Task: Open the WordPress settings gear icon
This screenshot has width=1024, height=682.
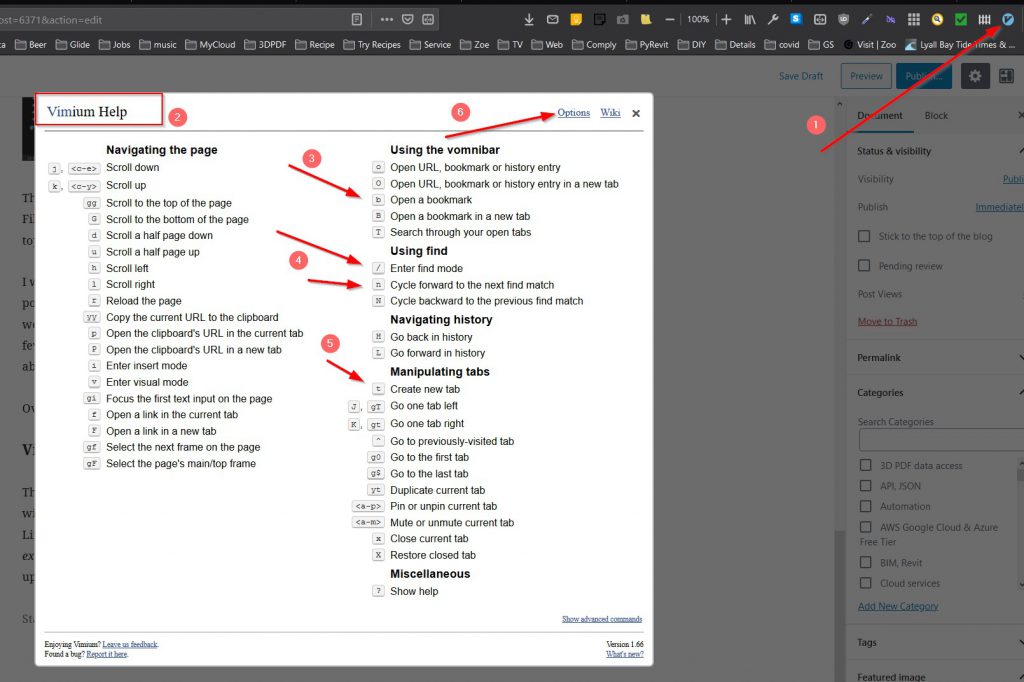Action: (x=975, y=76)
